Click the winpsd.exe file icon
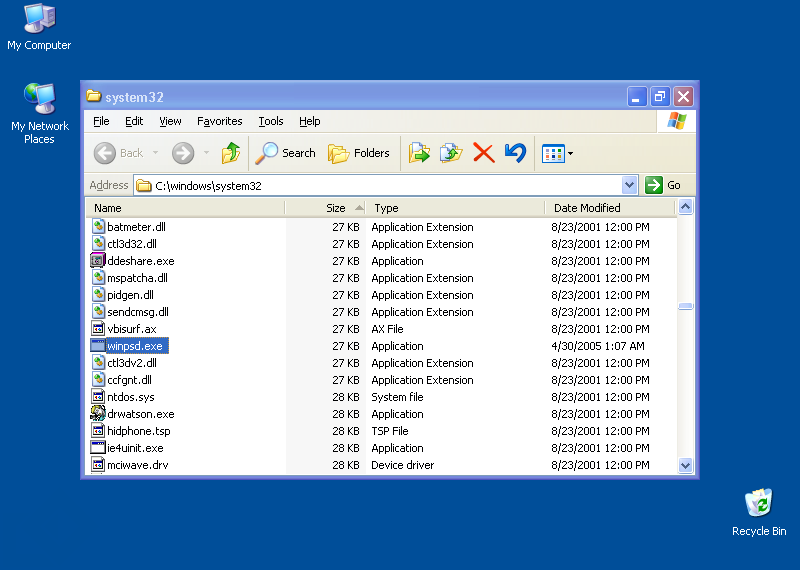Viewport: 800px width, 570px height. click(97, 345)
